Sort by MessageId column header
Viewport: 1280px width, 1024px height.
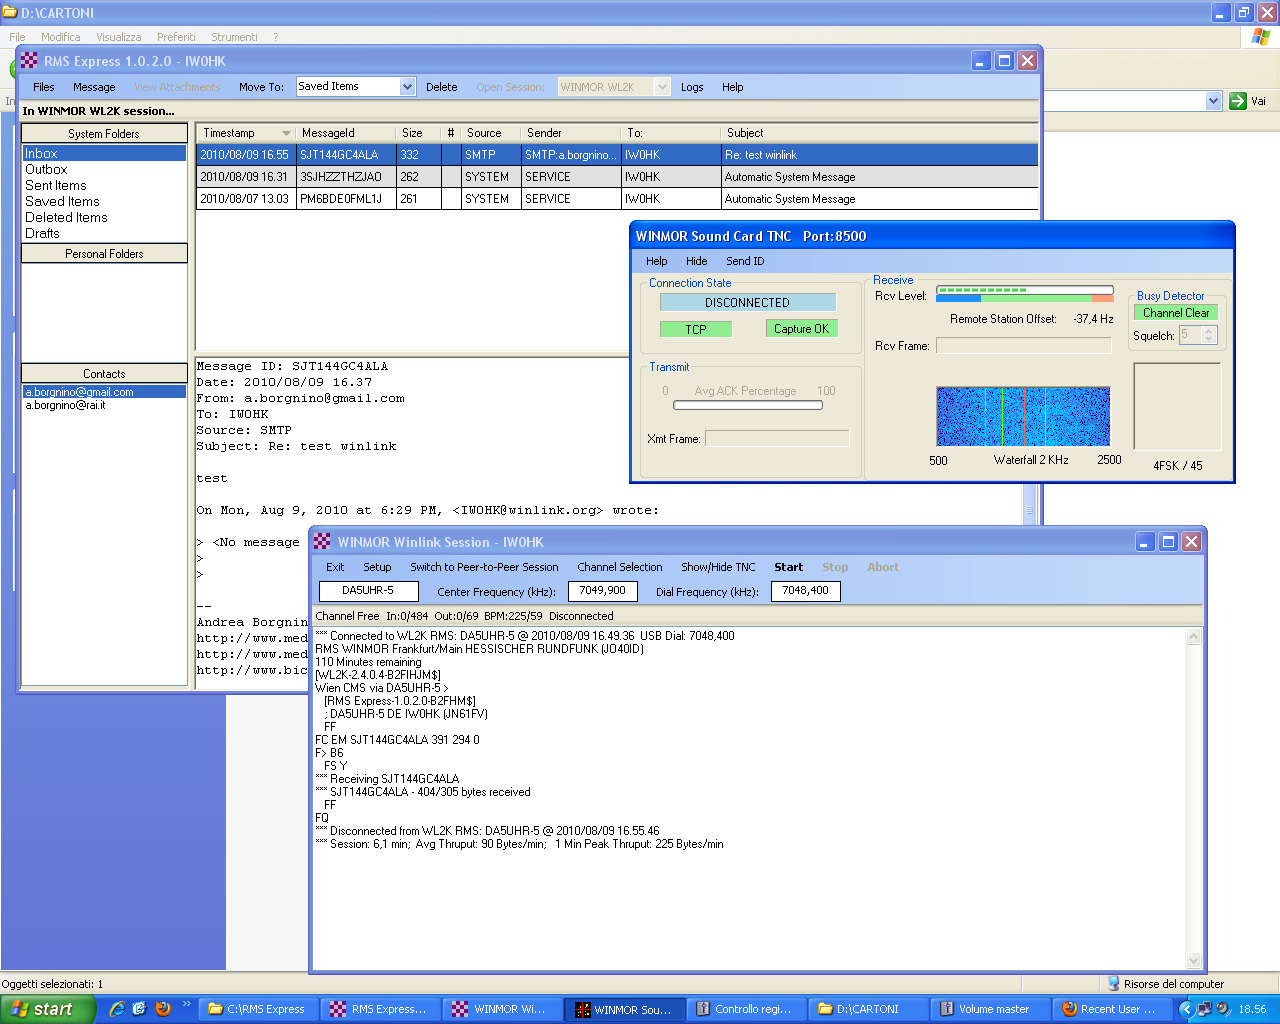pos(345,133)
